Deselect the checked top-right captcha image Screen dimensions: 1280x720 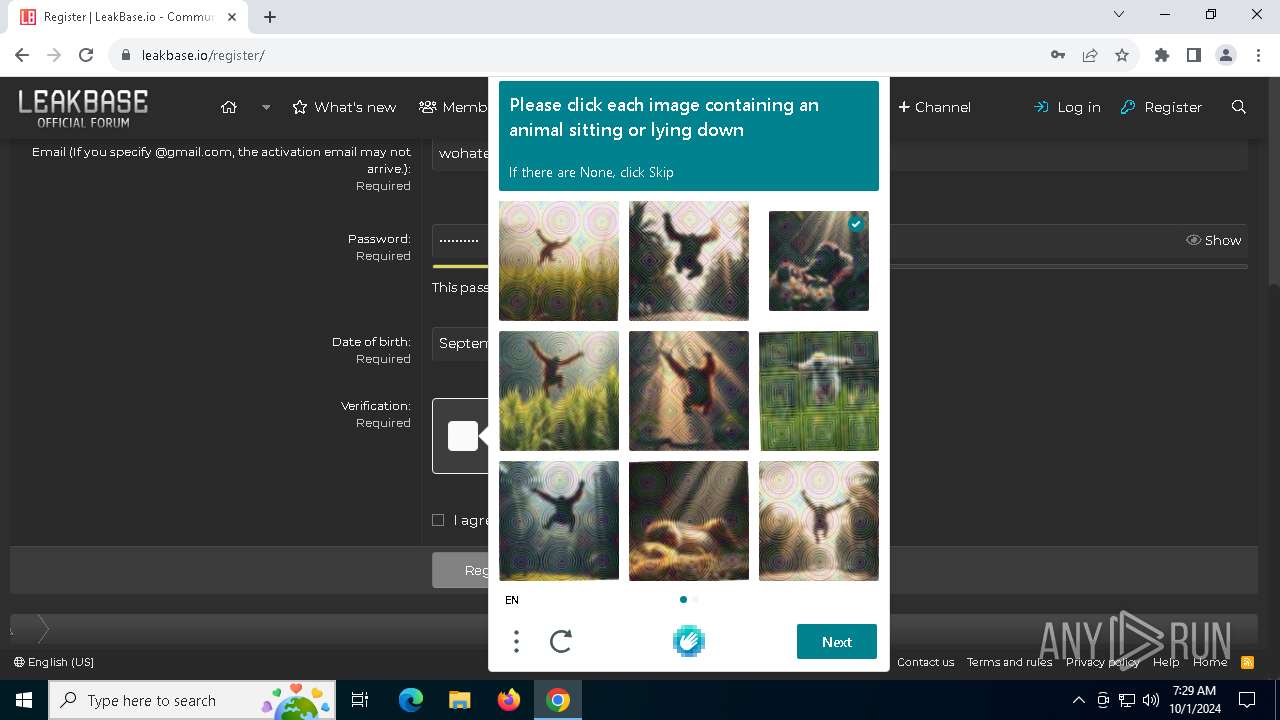[x=819, y=261]
